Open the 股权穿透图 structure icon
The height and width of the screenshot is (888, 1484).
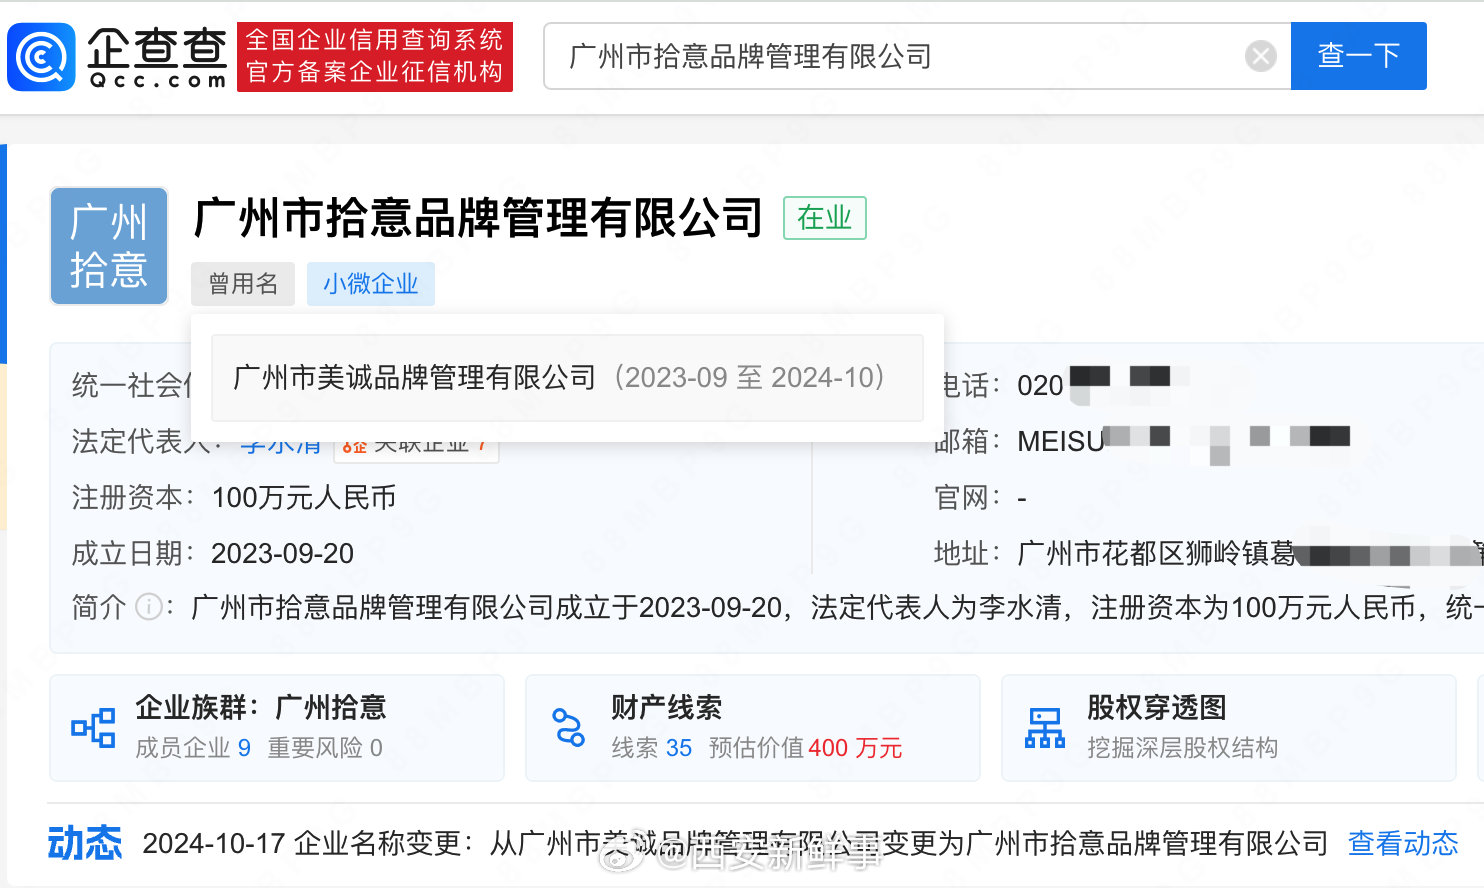(1045, 727)
